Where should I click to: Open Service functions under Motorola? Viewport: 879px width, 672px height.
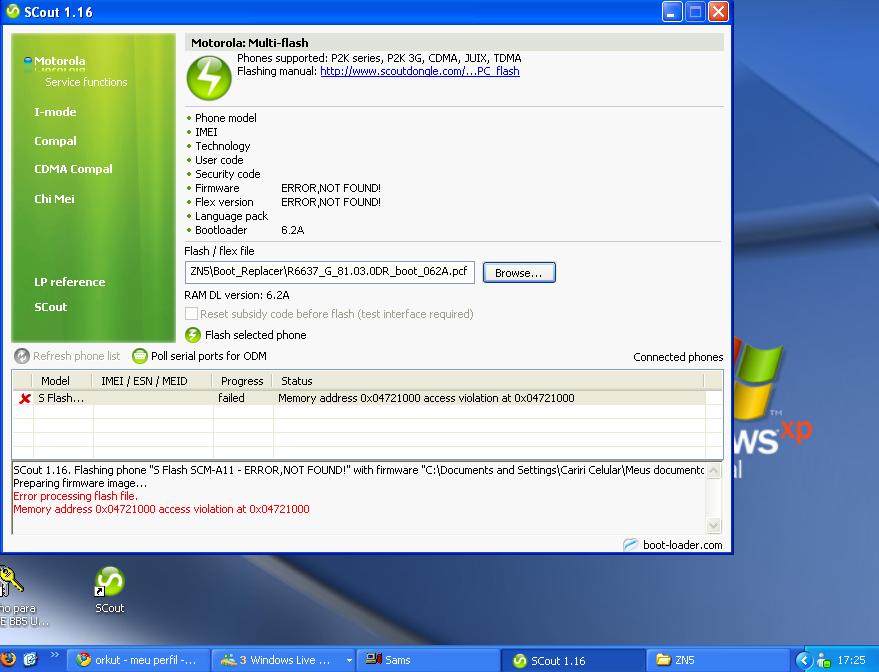coord(86,82)
